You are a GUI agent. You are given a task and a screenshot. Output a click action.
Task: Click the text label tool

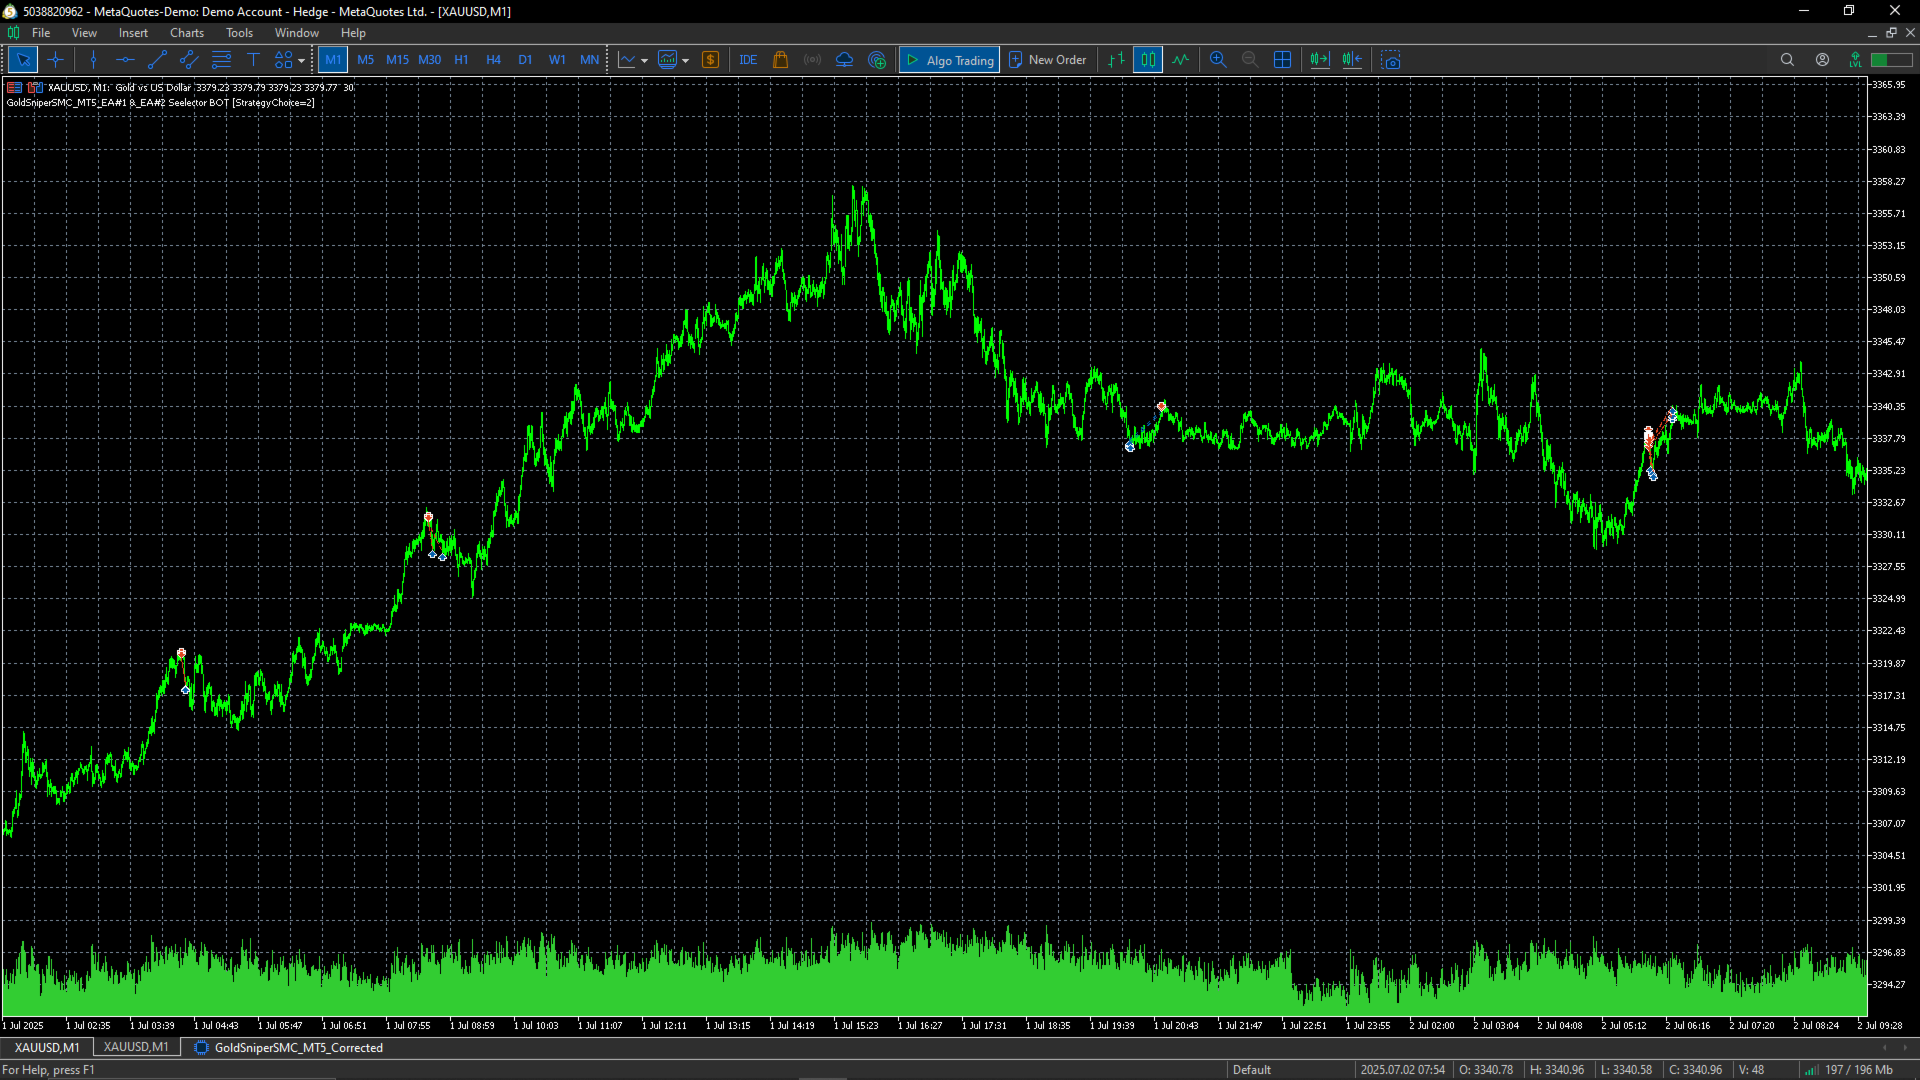tap(253, 60)
